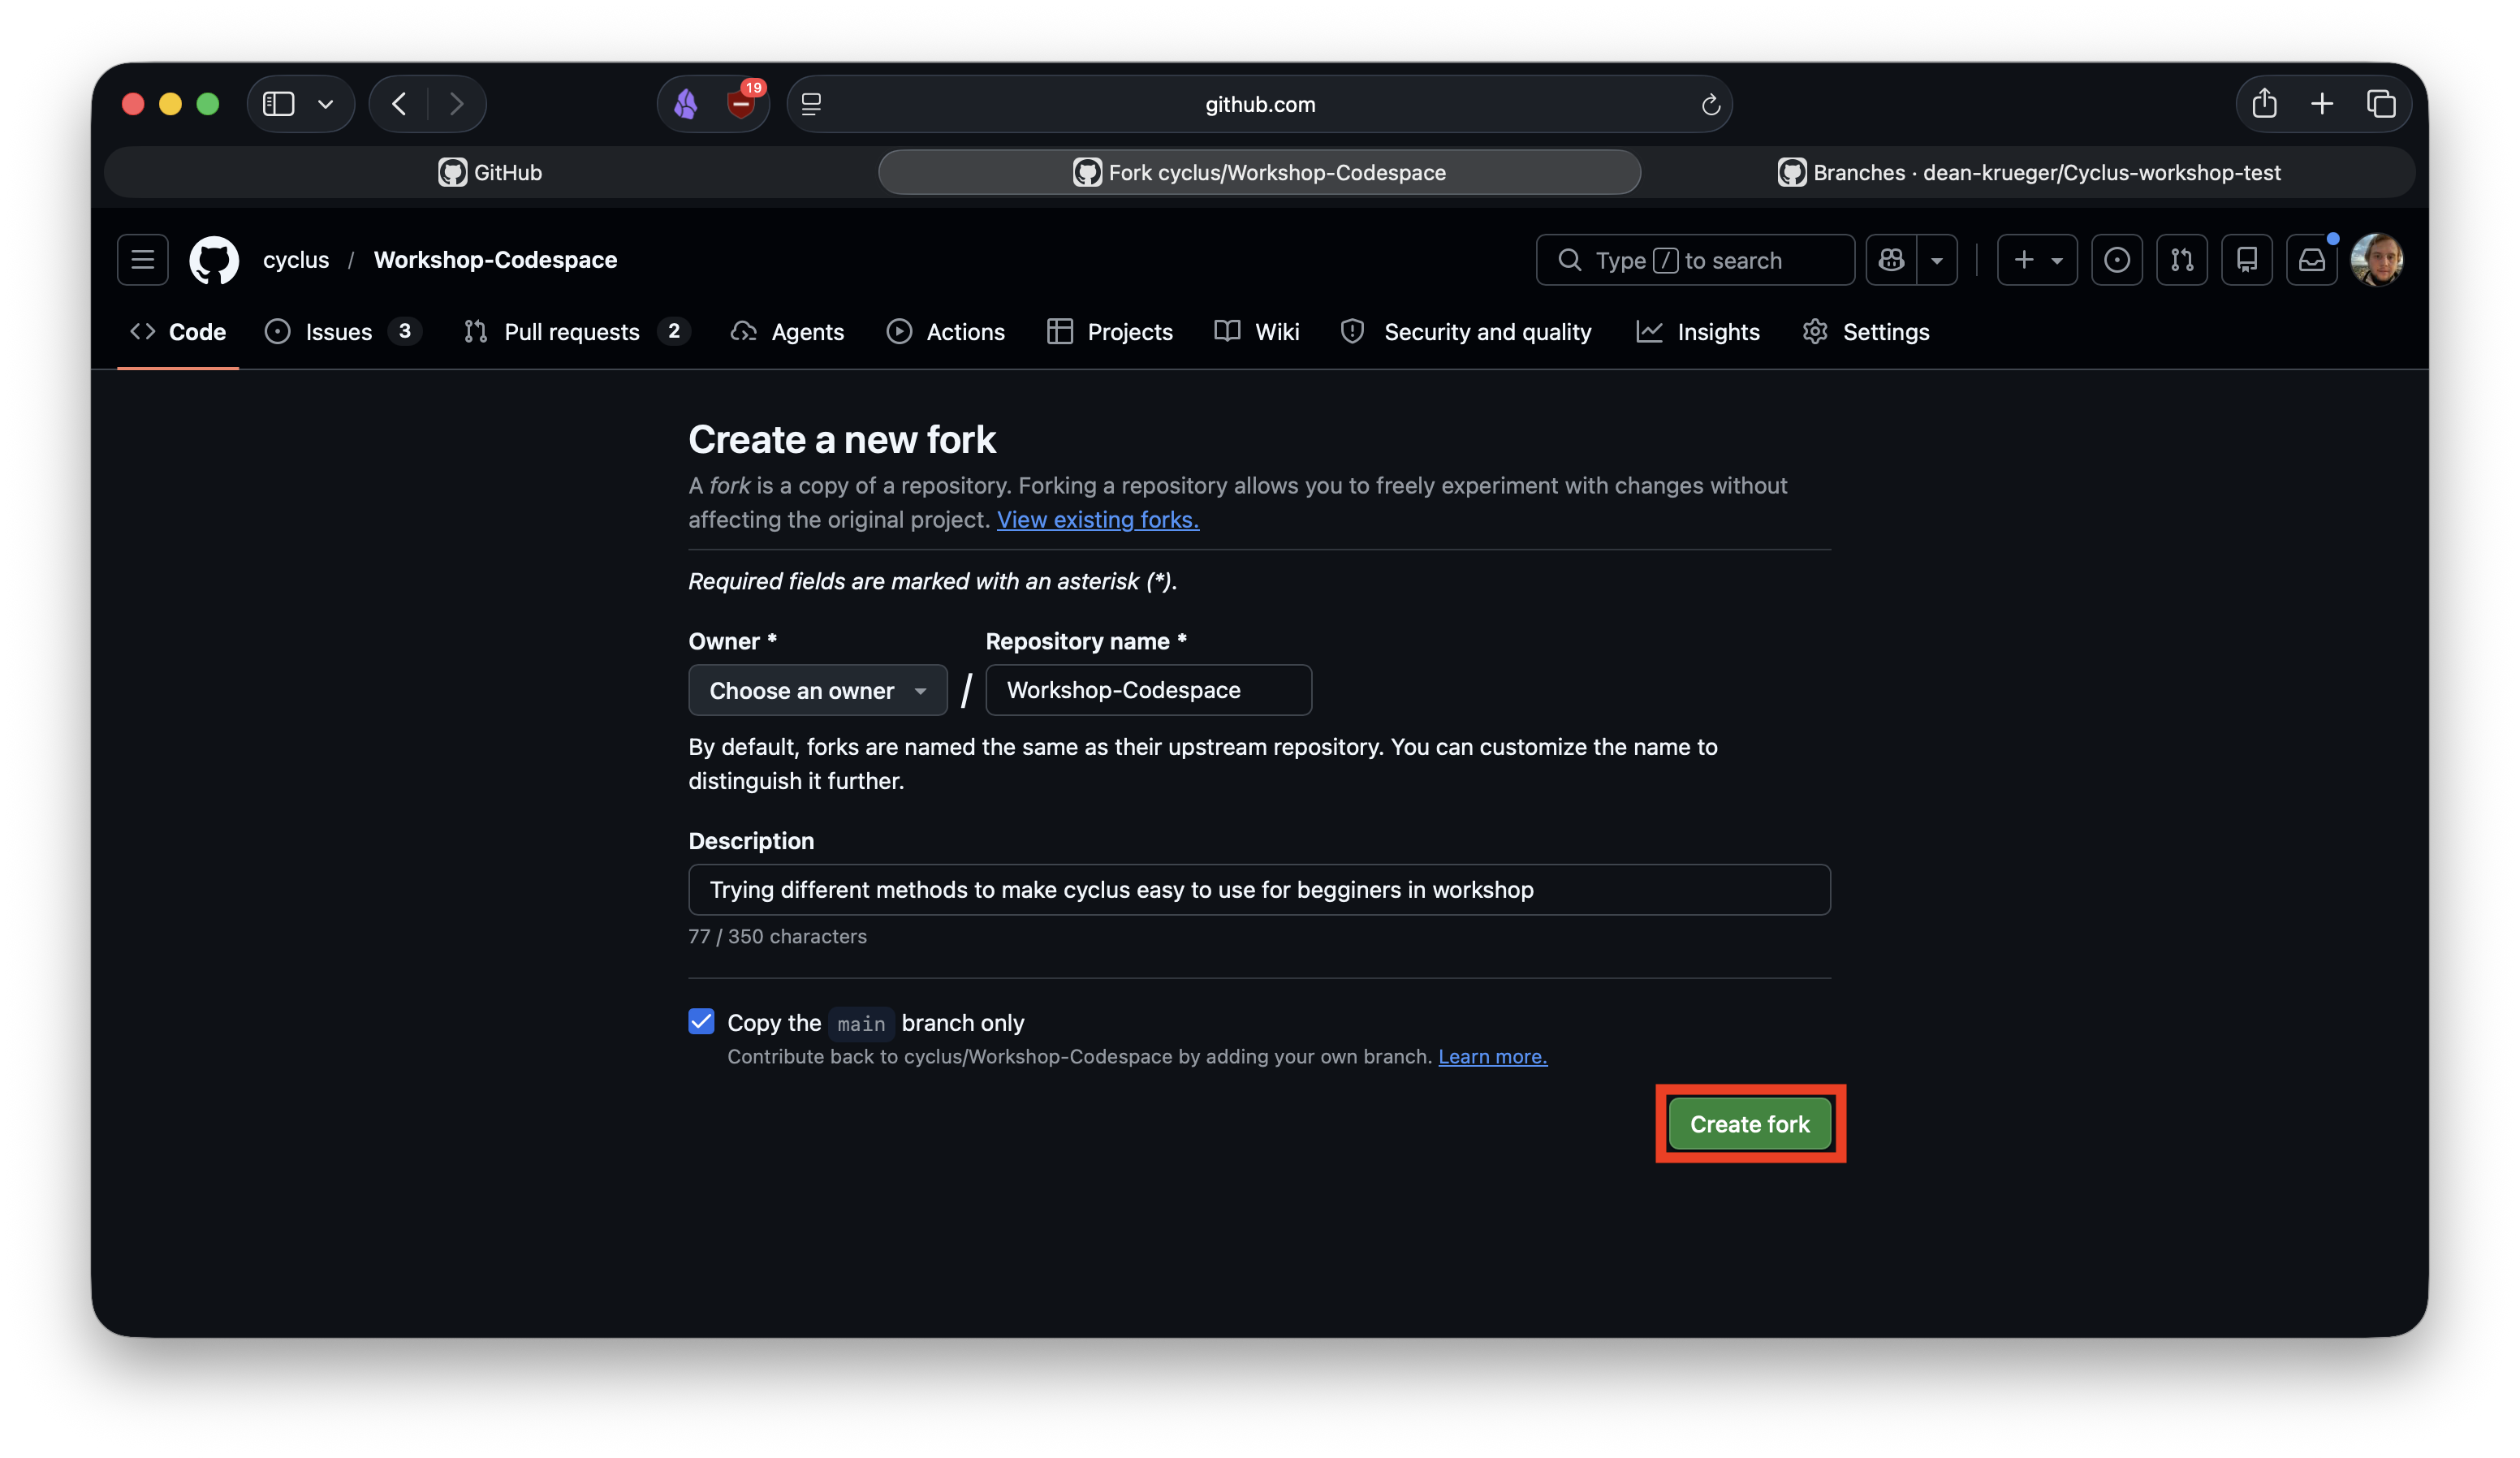The width and height of the screenshot is (2520, 1458).
Task: Switch to Security and quality tab
Action: point(1466,332)
